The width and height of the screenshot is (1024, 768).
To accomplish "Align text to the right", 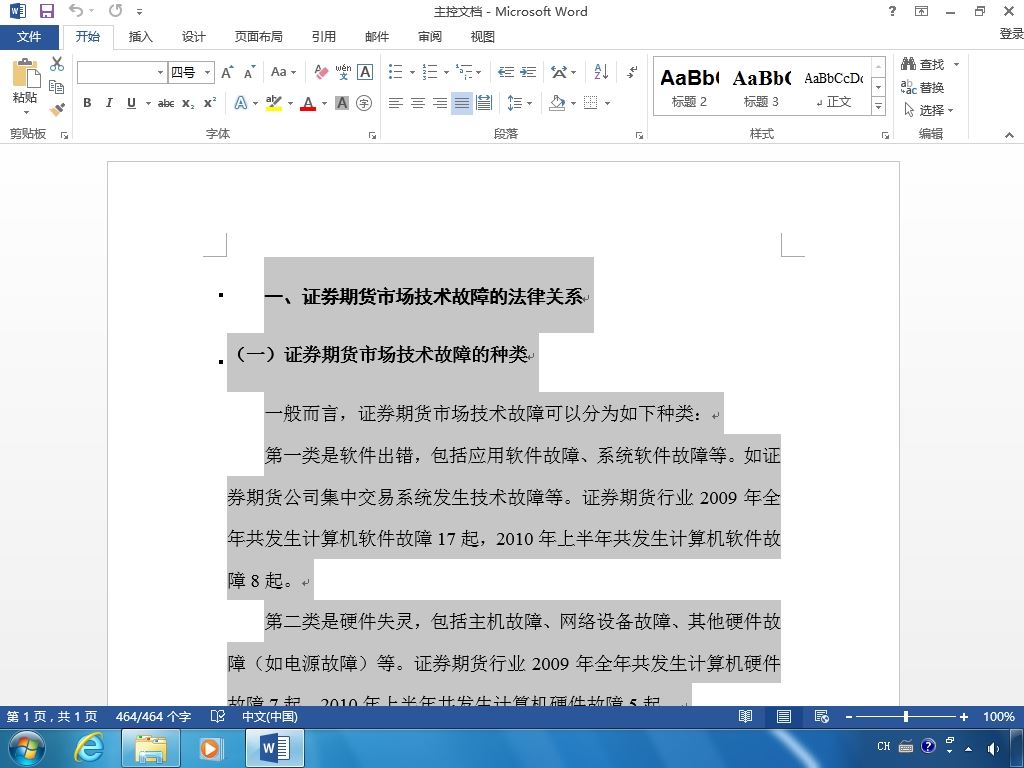I will coord(440,103).
